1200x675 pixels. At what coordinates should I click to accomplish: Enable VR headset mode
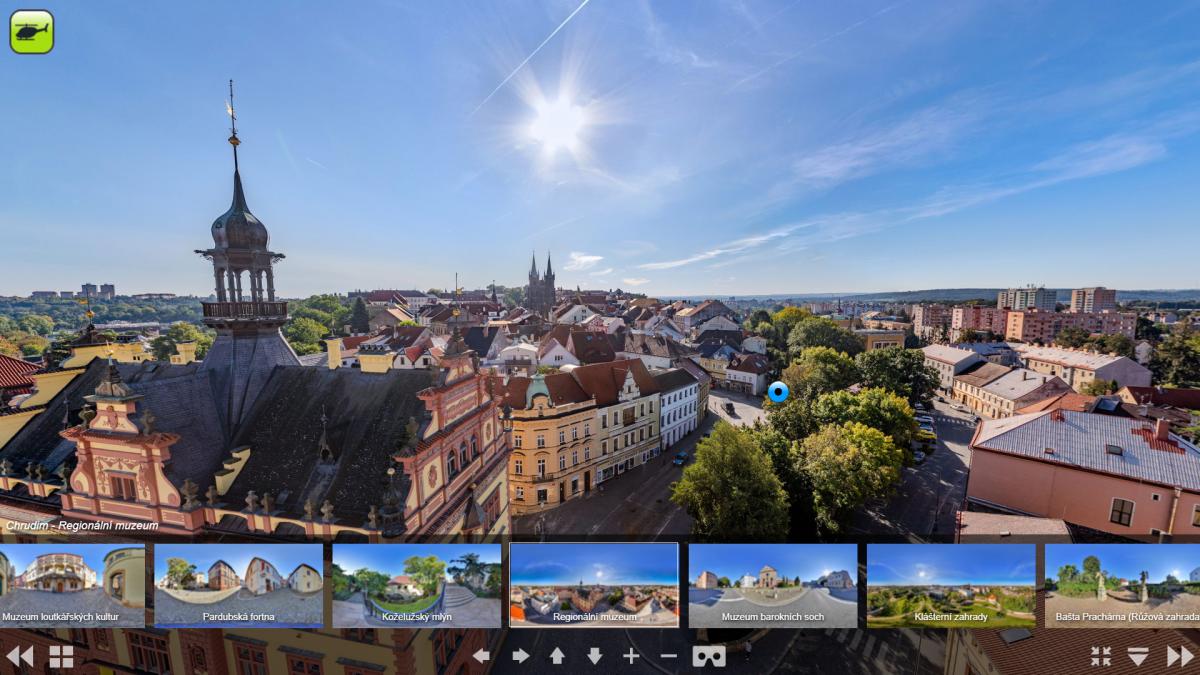coord(709,656)
